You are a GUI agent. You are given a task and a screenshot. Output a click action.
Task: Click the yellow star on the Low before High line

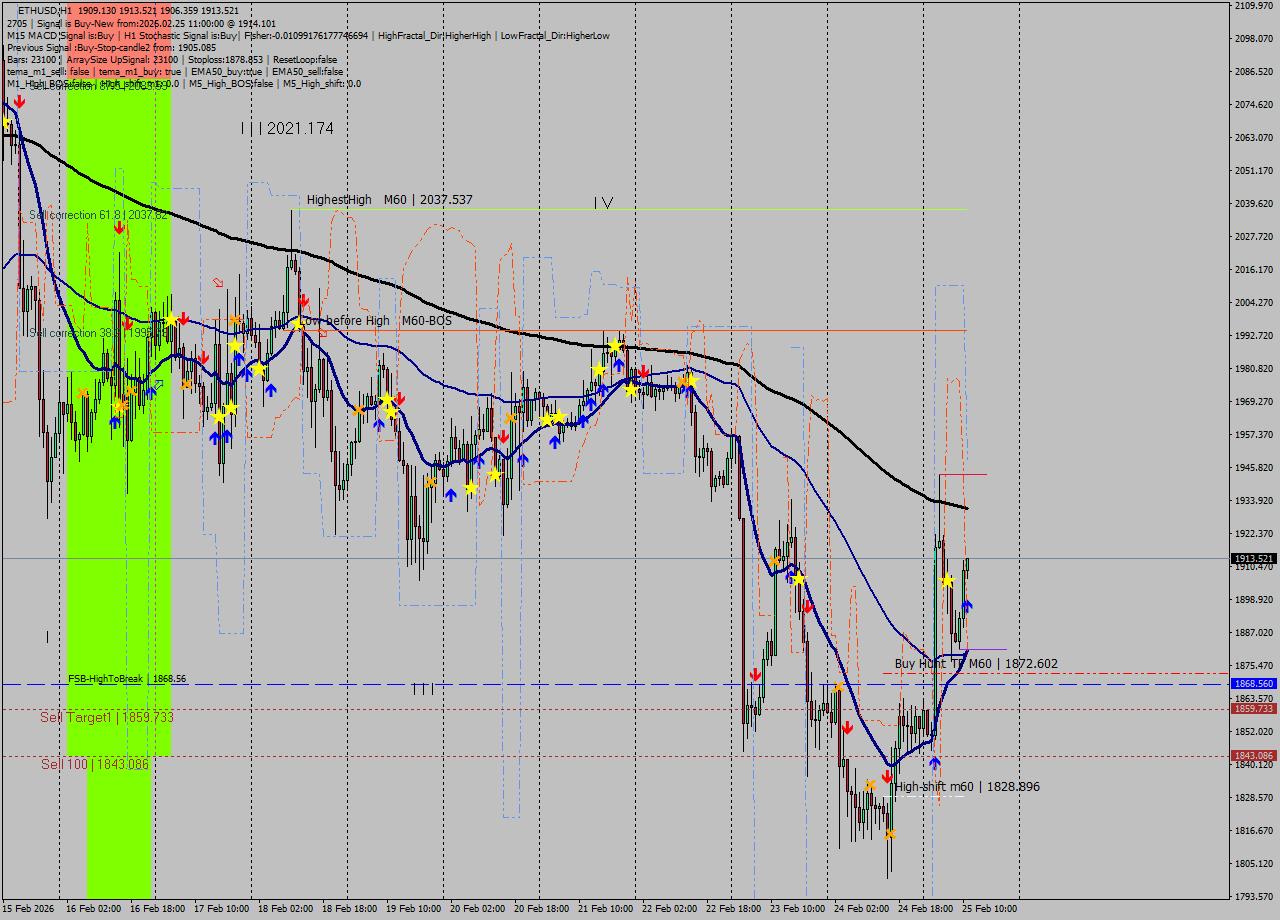click(297, 324)
